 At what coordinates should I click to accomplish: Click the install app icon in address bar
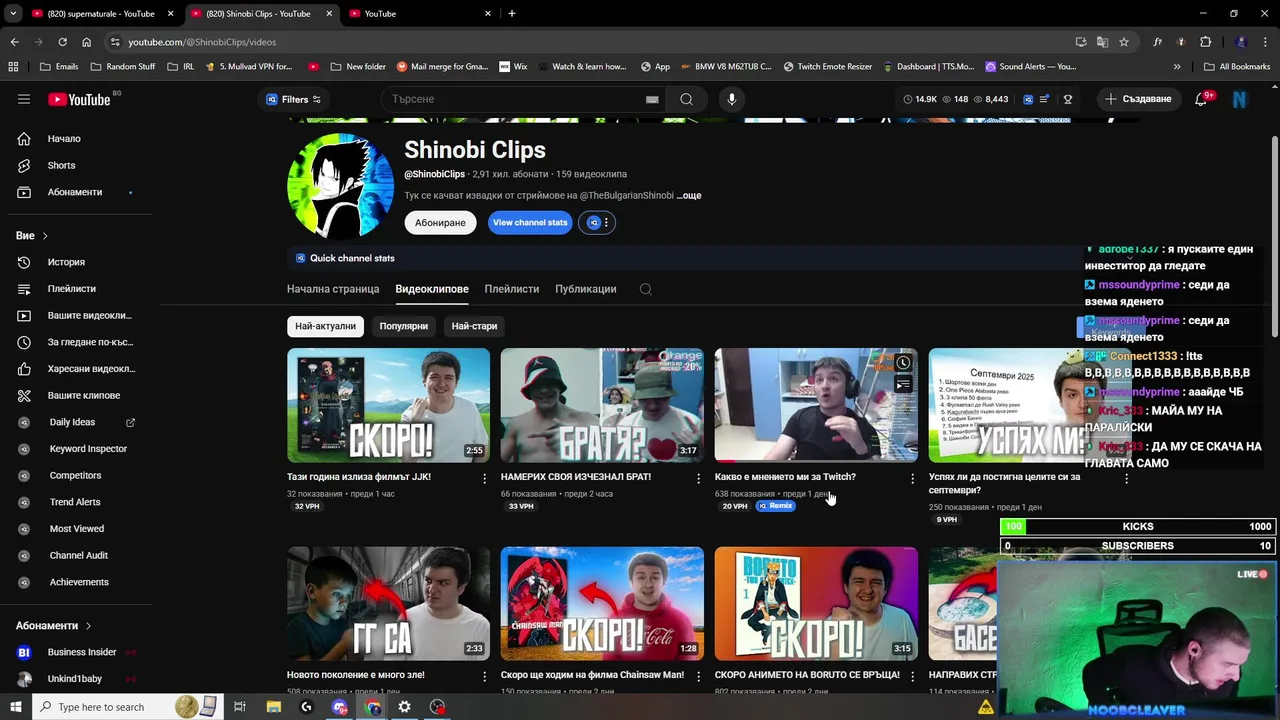[x=1081, y=42]
